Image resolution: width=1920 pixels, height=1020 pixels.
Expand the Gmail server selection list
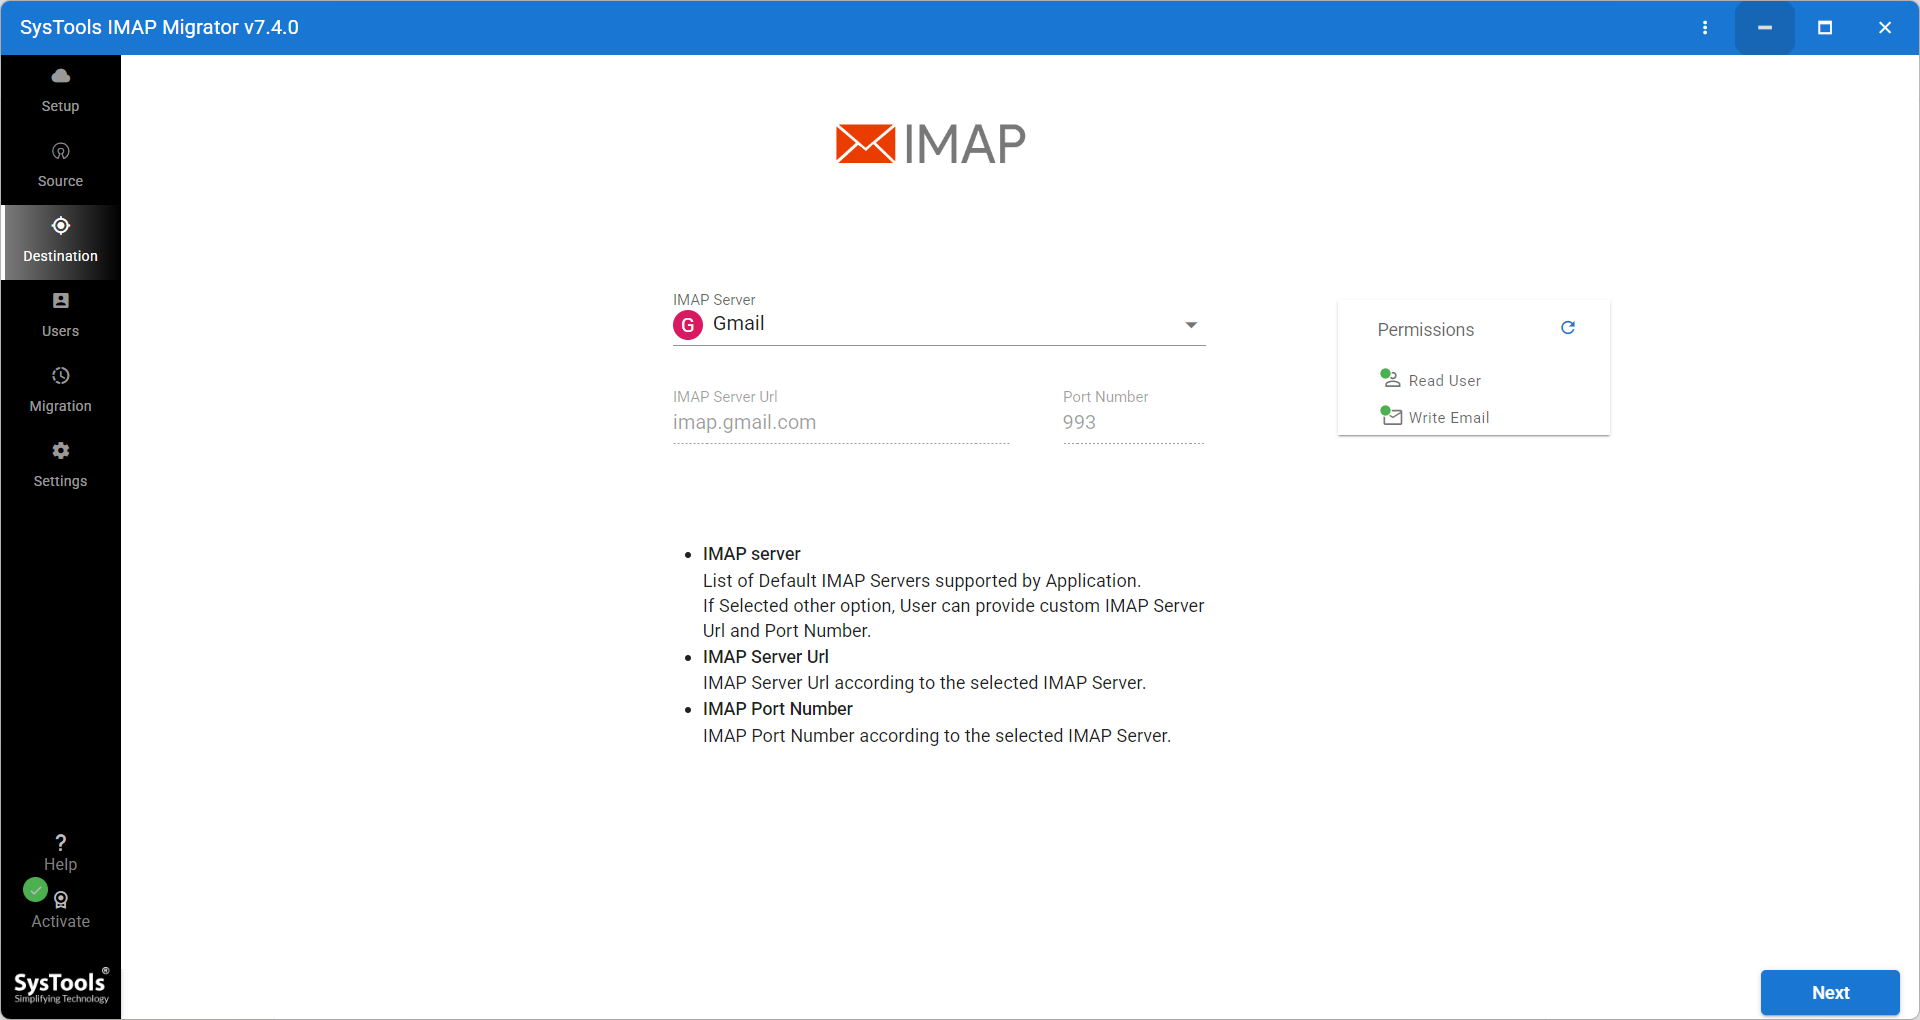coord(1191,324)
